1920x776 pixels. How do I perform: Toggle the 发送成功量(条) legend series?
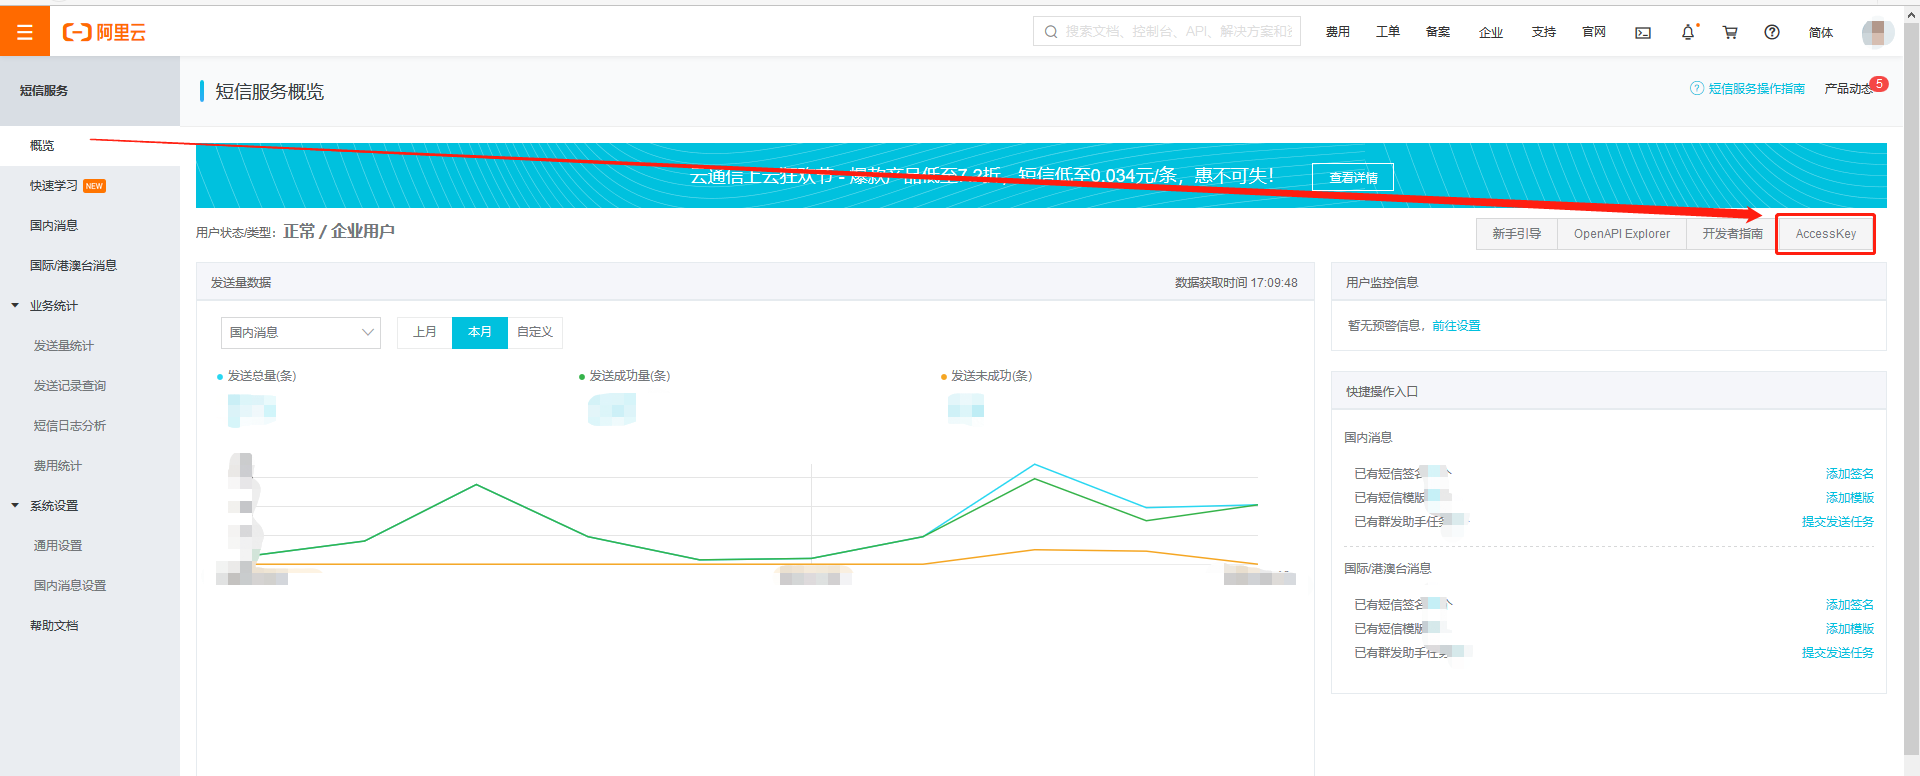point(625,376)
